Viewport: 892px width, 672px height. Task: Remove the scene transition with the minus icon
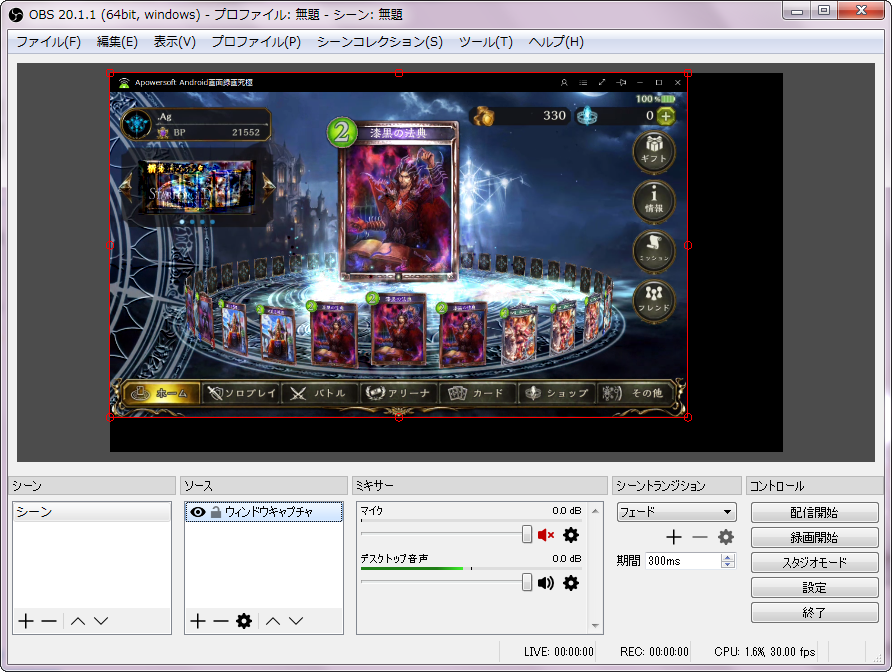tap(700, 537)
